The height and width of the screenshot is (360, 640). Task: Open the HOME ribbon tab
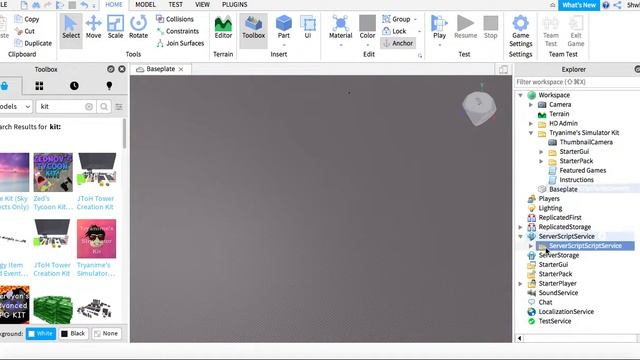click(x=114, y=4)
